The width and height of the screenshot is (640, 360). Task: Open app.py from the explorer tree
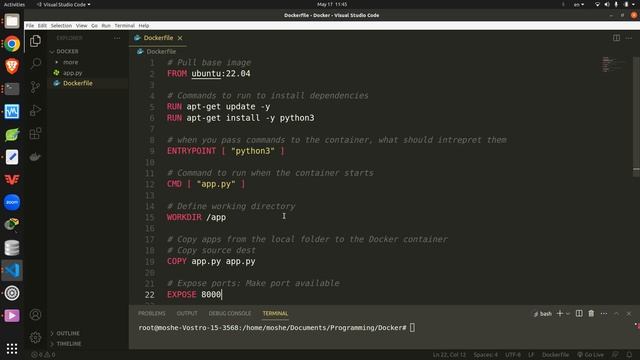coord(73,73)
